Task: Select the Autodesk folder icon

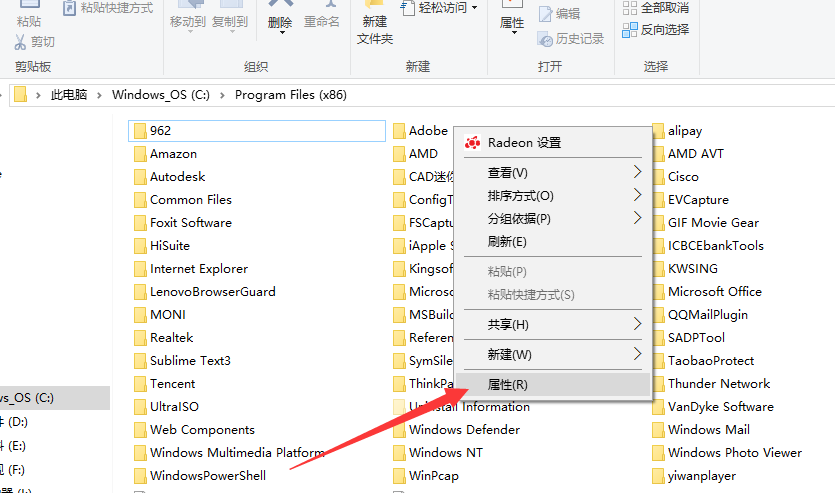Action: (140, 177)
